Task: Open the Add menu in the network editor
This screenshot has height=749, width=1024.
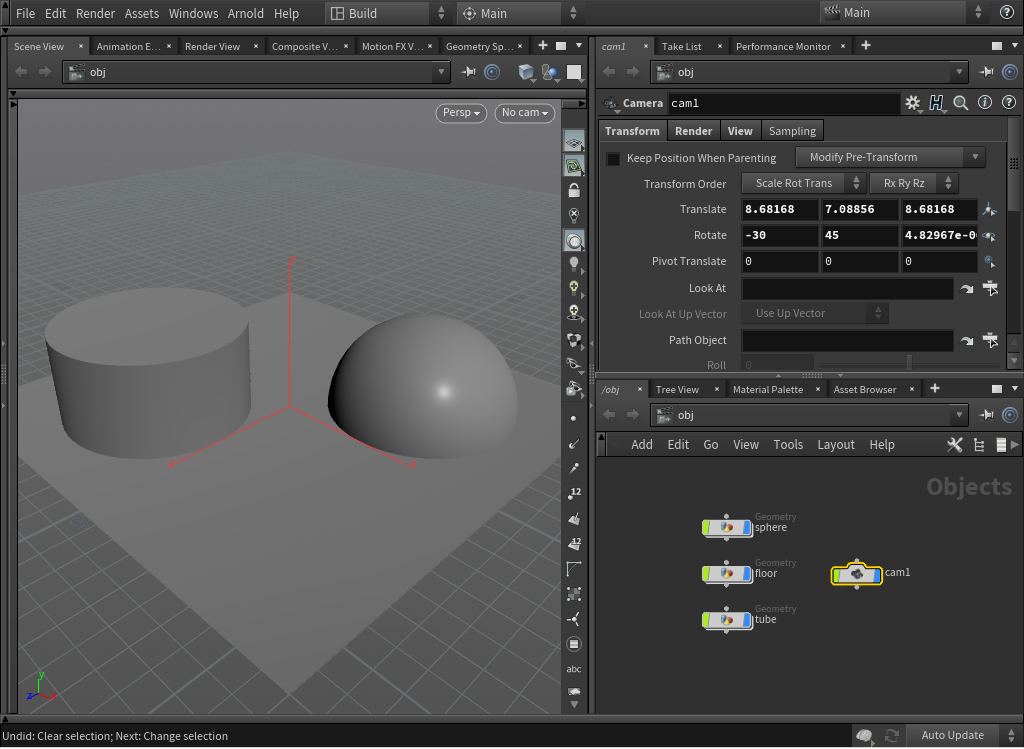Action: tap(642, 444)
